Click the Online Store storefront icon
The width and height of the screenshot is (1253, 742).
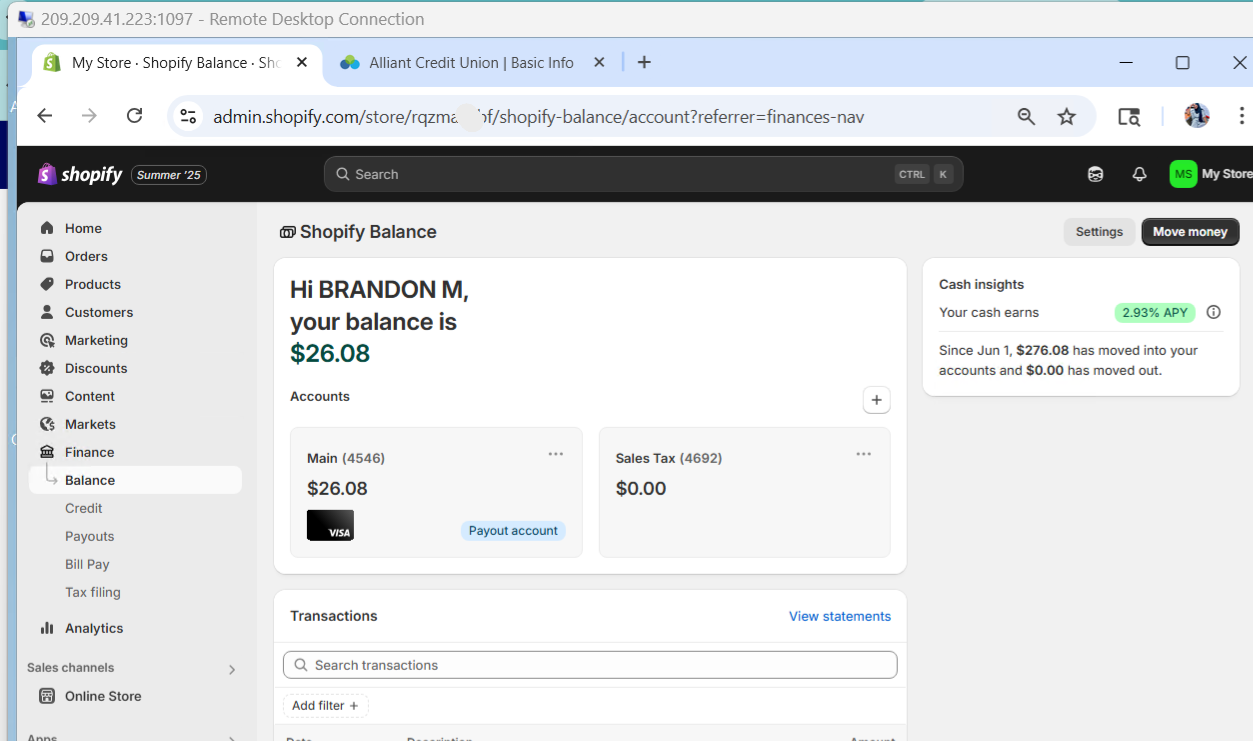coord(47,696)
